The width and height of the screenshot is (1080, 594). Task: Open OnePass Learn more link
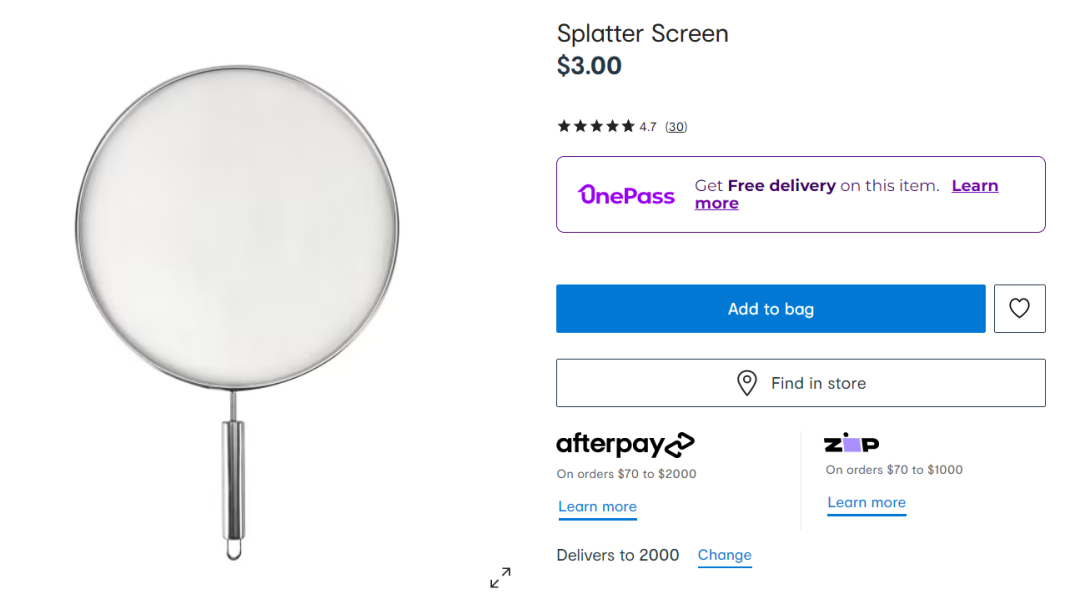click(974, 186)
